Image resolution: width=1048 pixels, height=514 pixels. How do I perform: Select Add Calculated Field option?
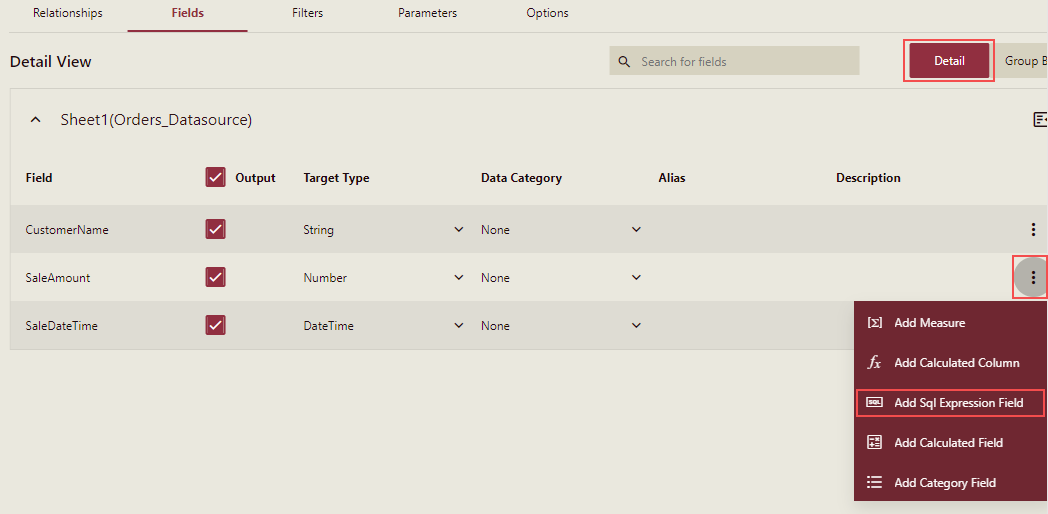click(x=950, y=442)
